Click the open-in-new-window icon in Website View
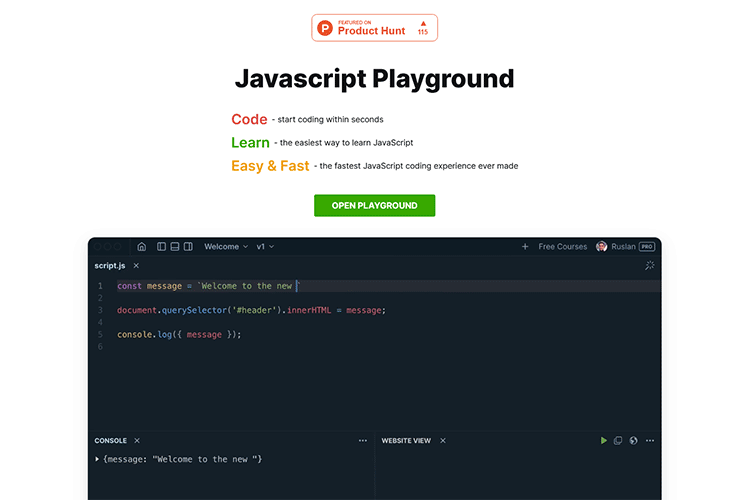The height and width of the screenshot is (500, 750). coord(618,440)
